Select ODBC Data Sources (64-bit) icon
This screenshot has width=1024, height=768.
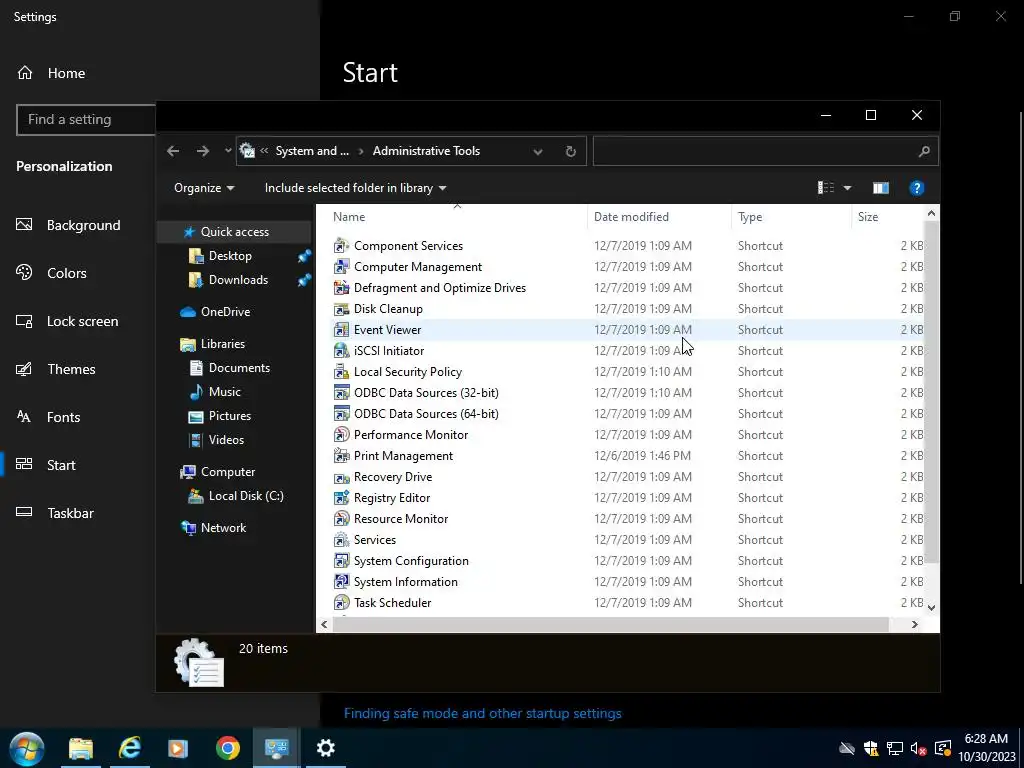point(341,413)
